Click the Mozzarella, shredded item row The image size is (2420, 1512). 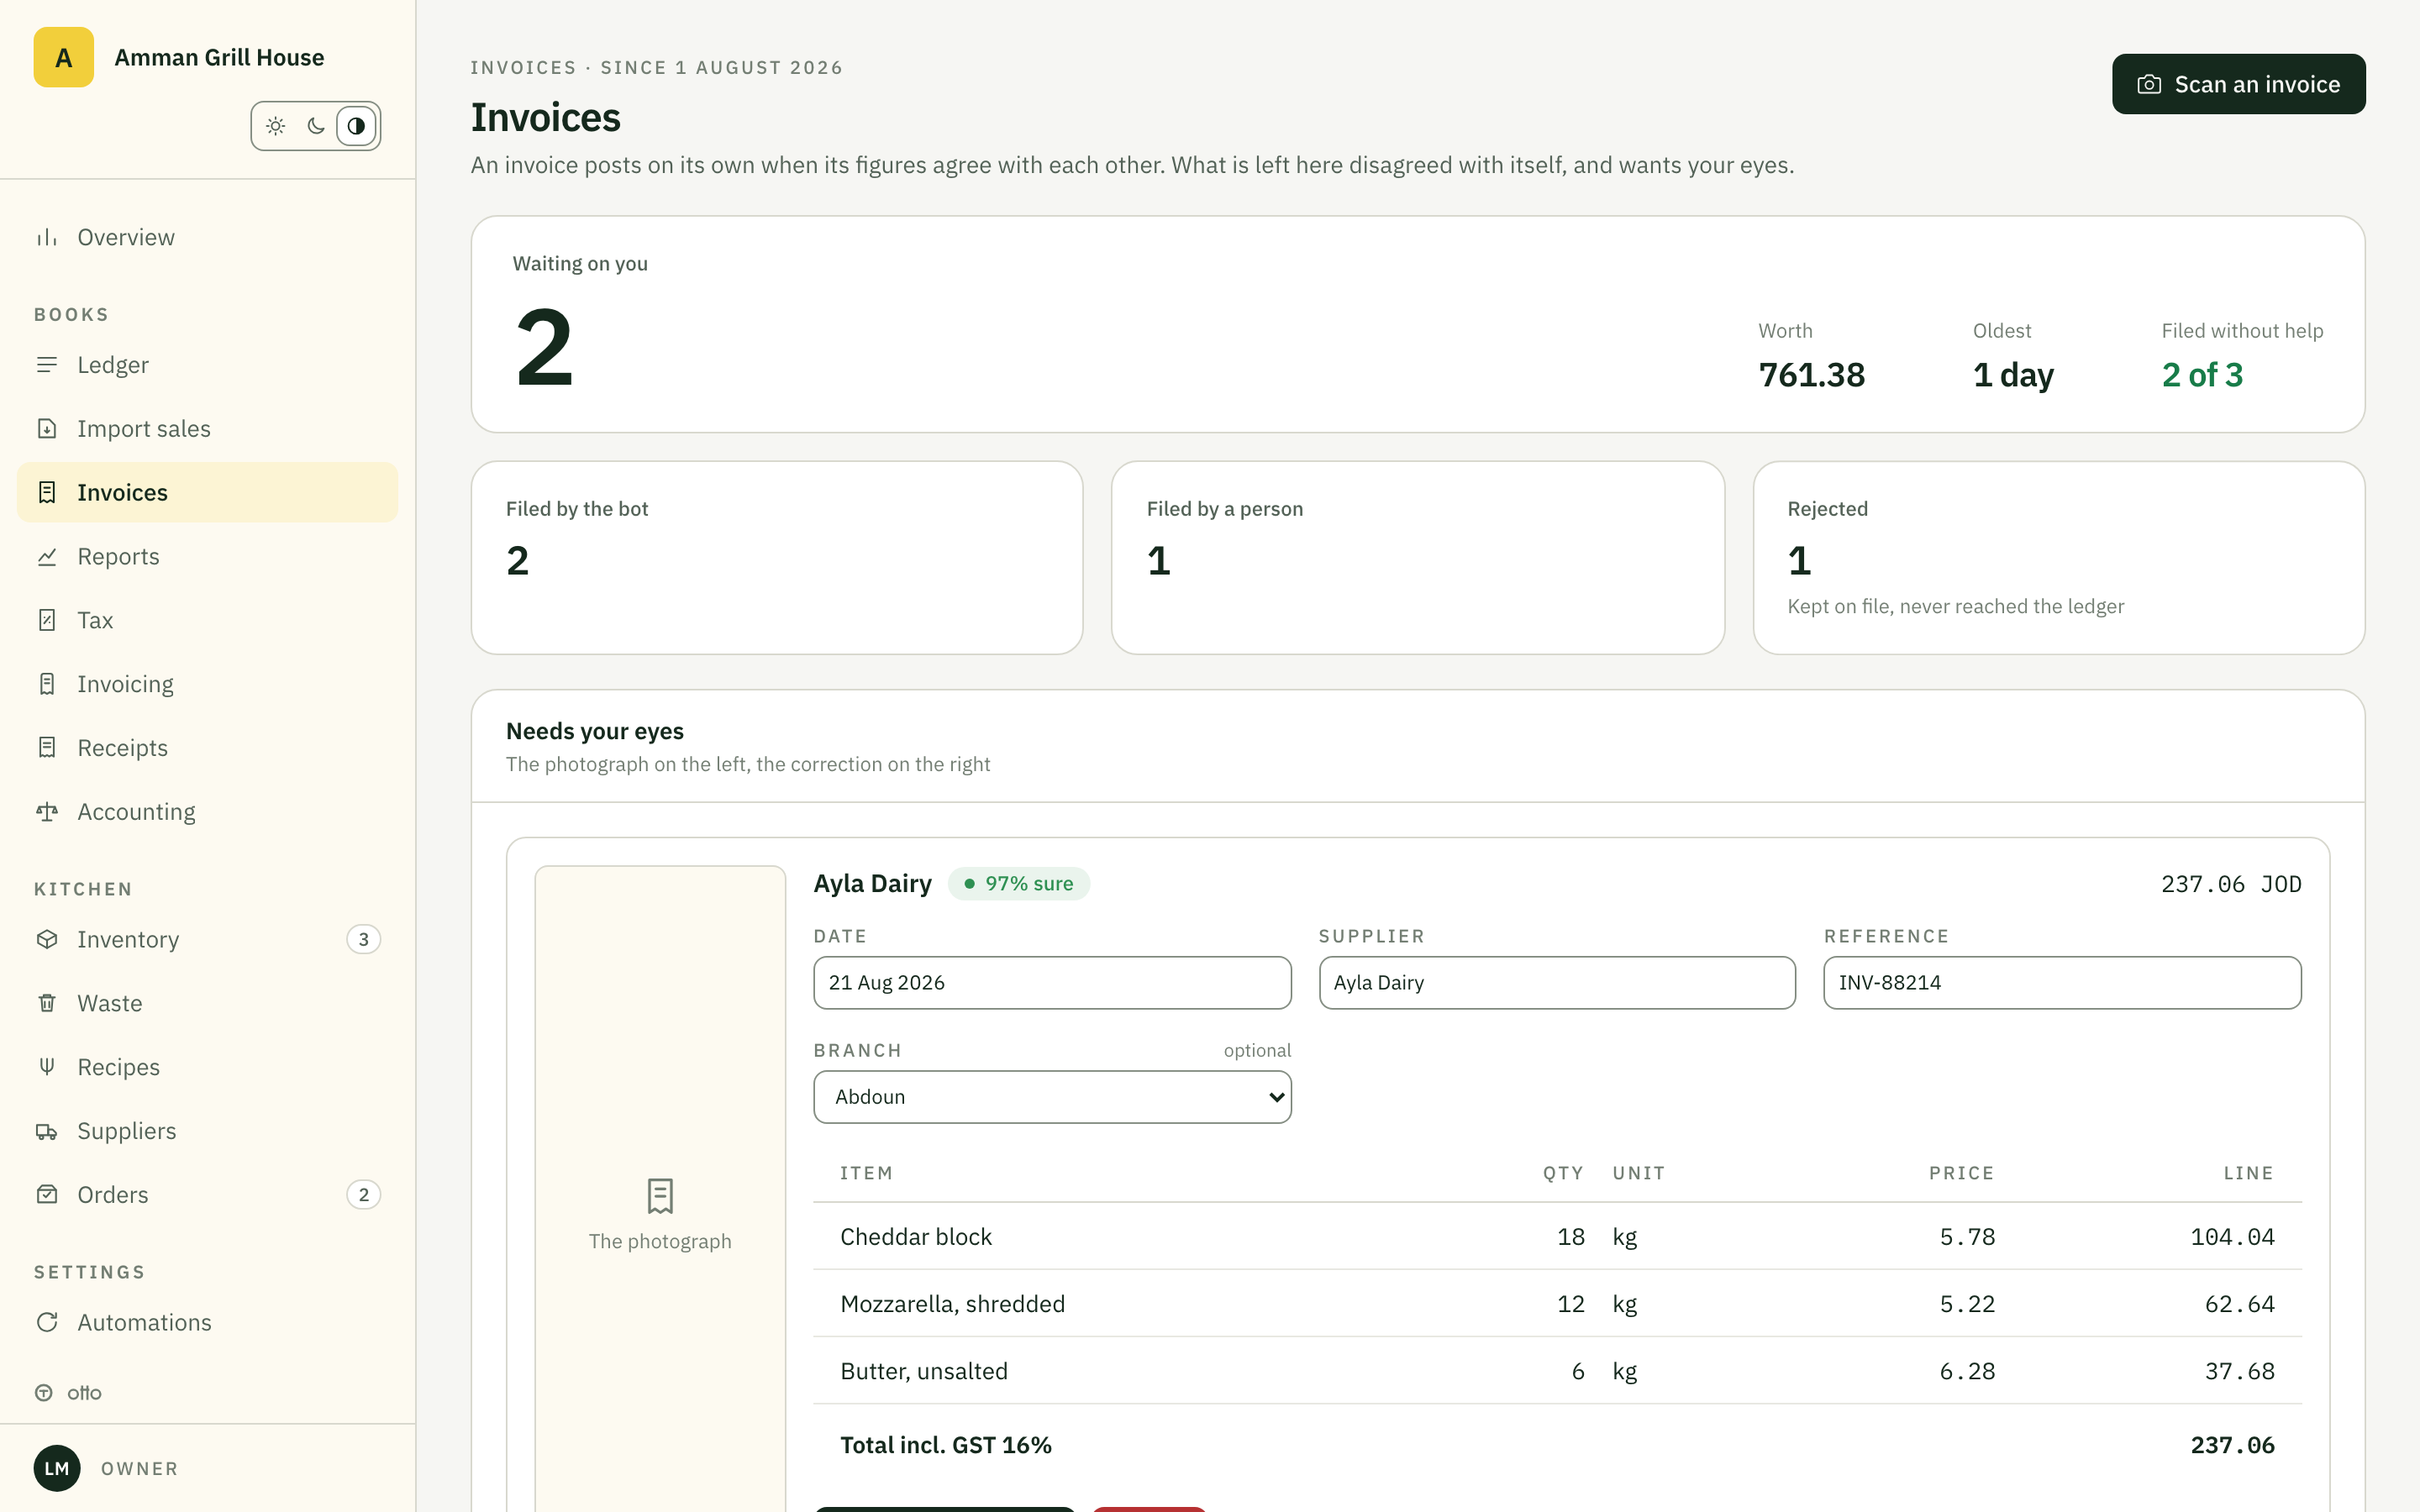[1557, 1304]
